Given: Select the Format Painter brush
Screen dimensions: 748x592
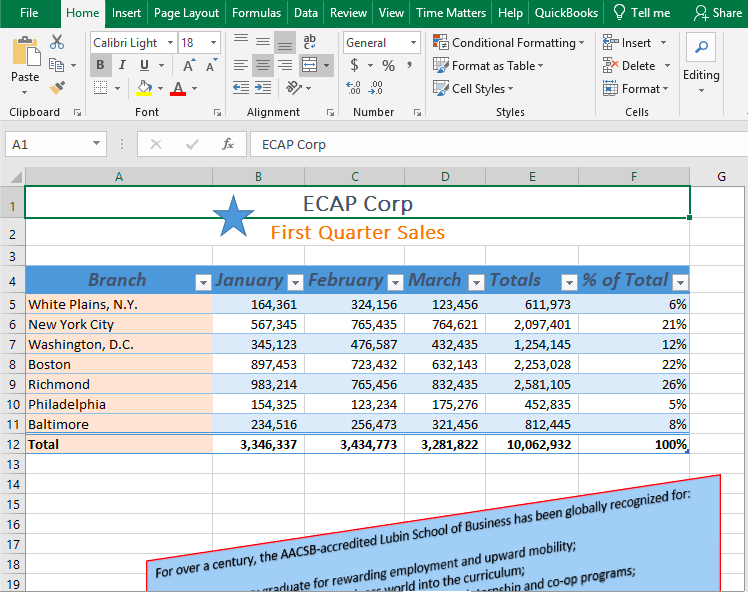Looking at the screenshot, I should click(57, 87).
